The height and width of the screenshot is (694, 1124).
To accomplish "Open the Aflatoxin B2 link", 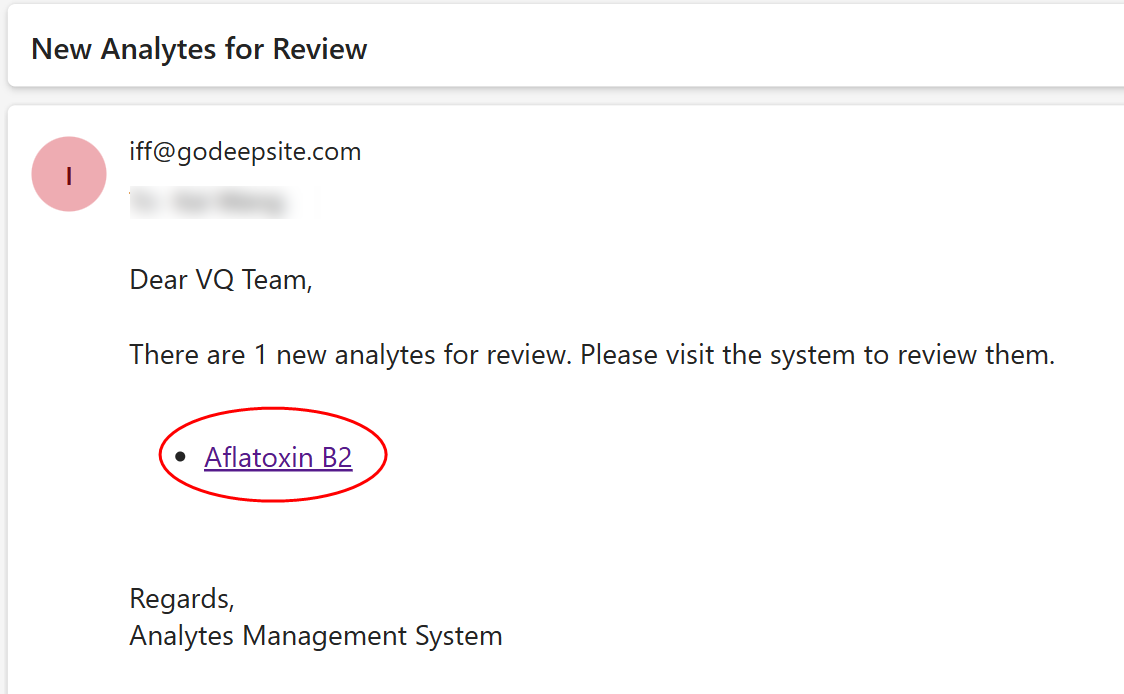I will 278,457.
